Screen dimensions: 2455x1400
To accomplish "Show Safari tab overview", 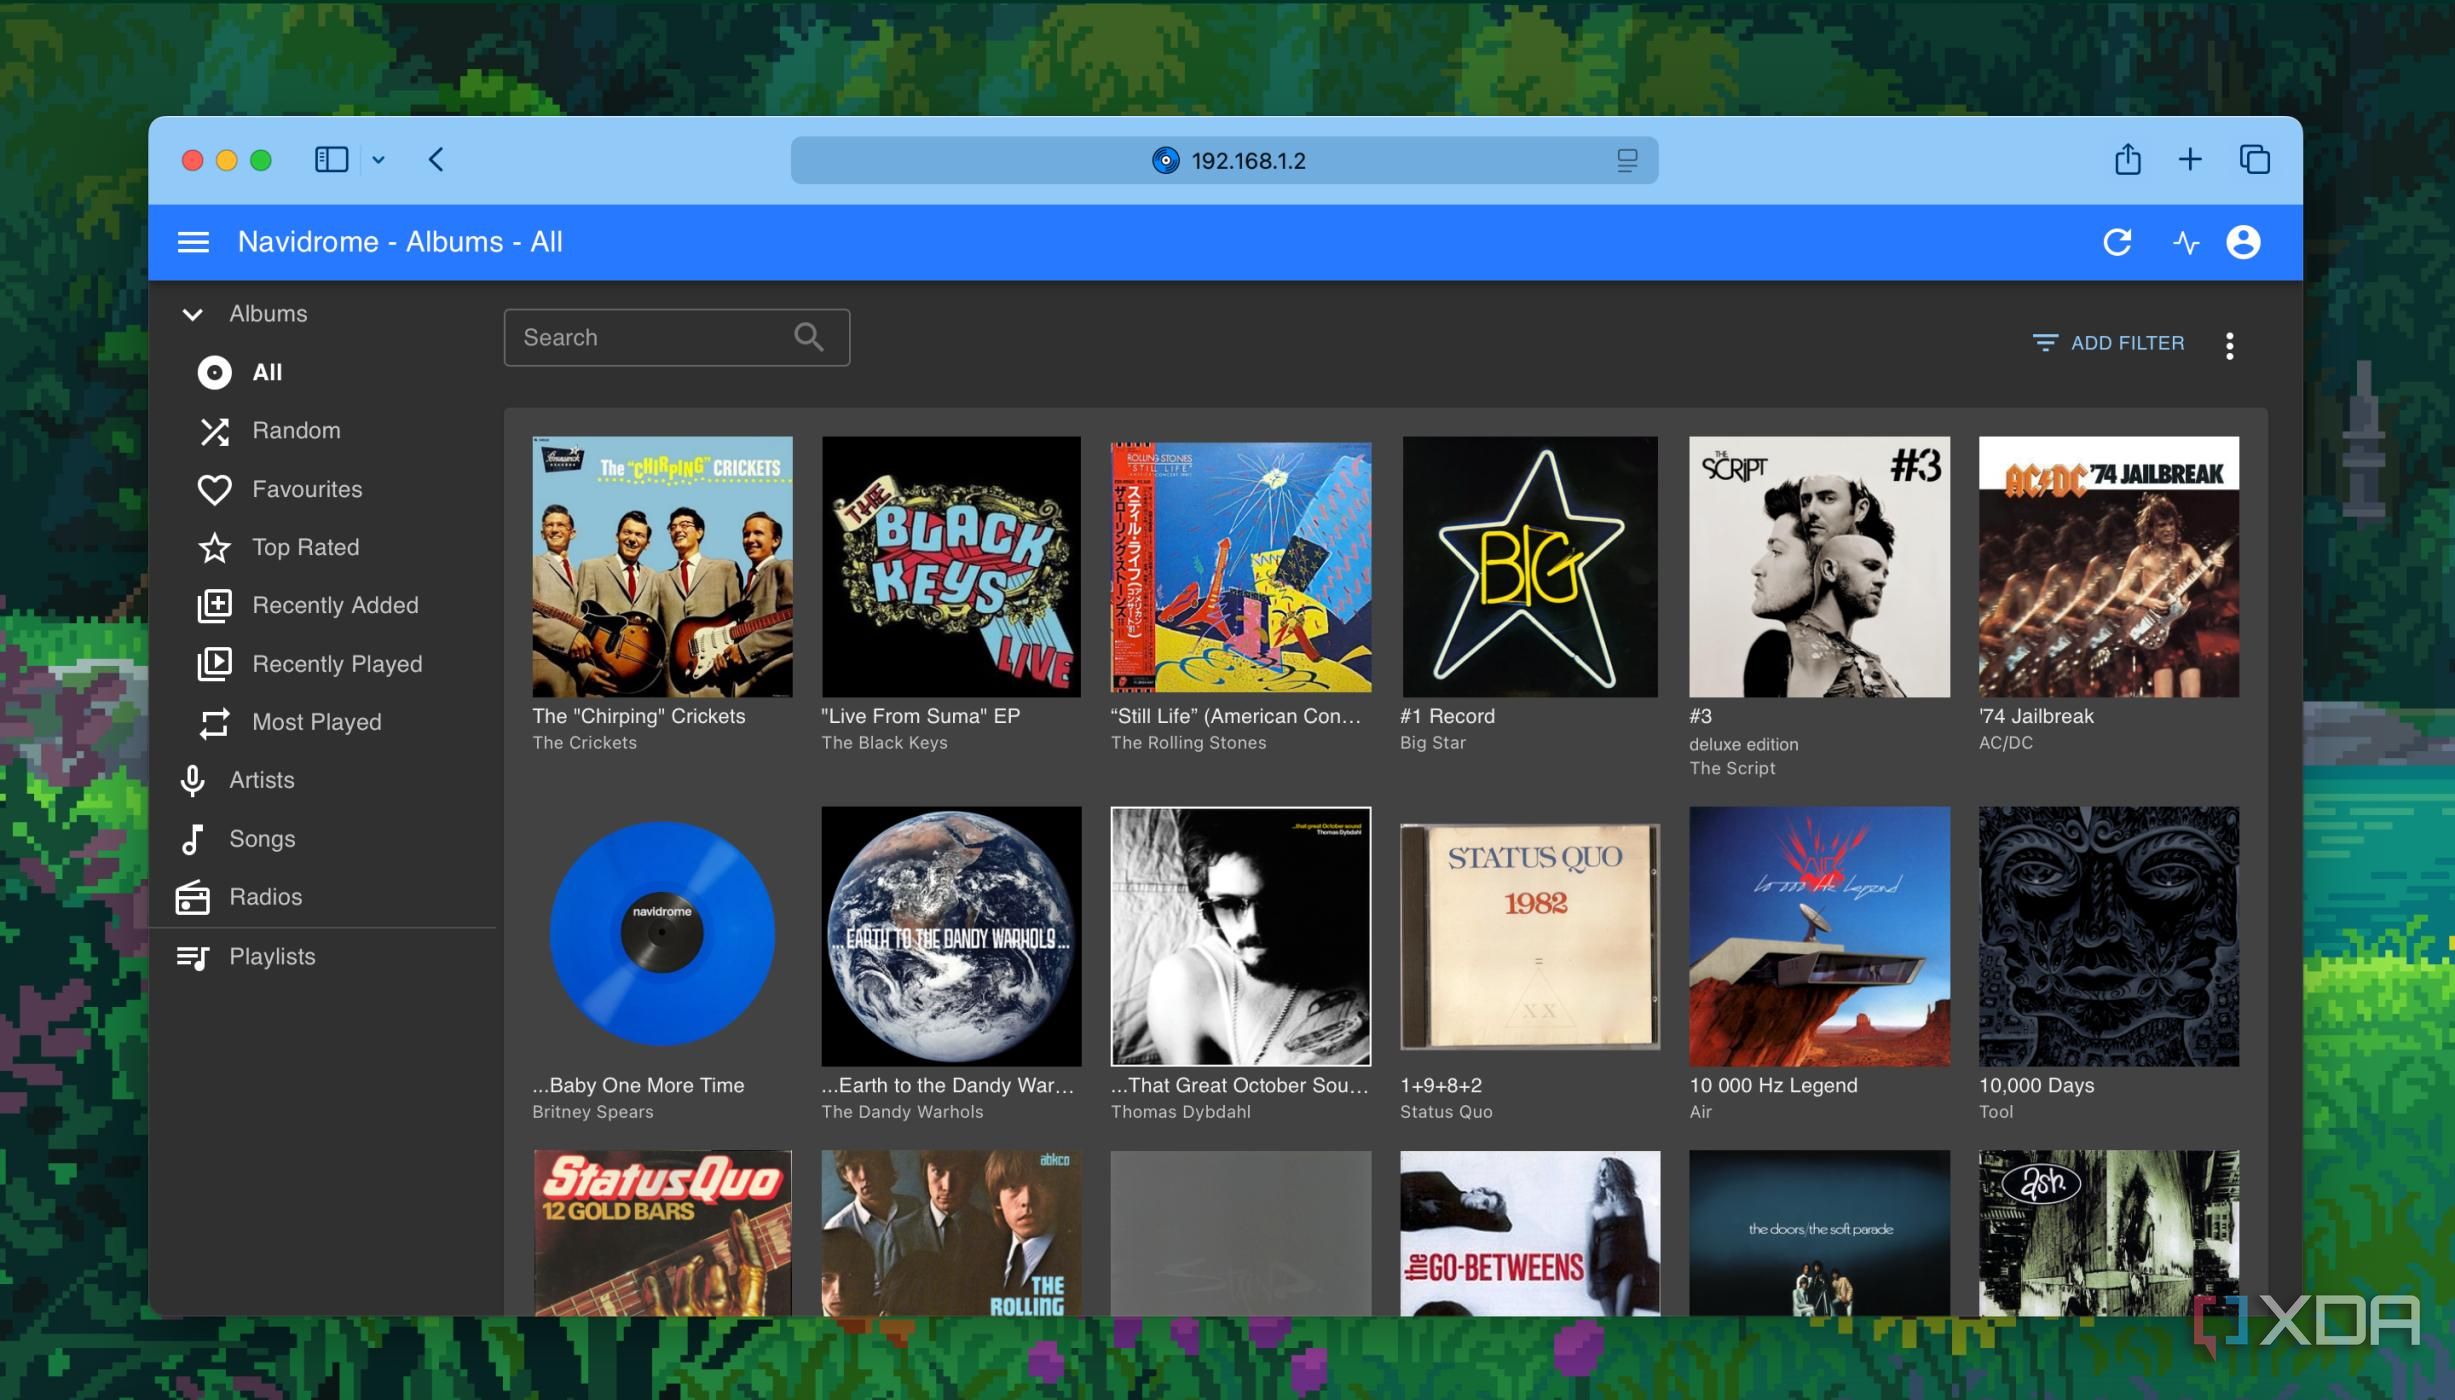I will (x=2254, y=160).
